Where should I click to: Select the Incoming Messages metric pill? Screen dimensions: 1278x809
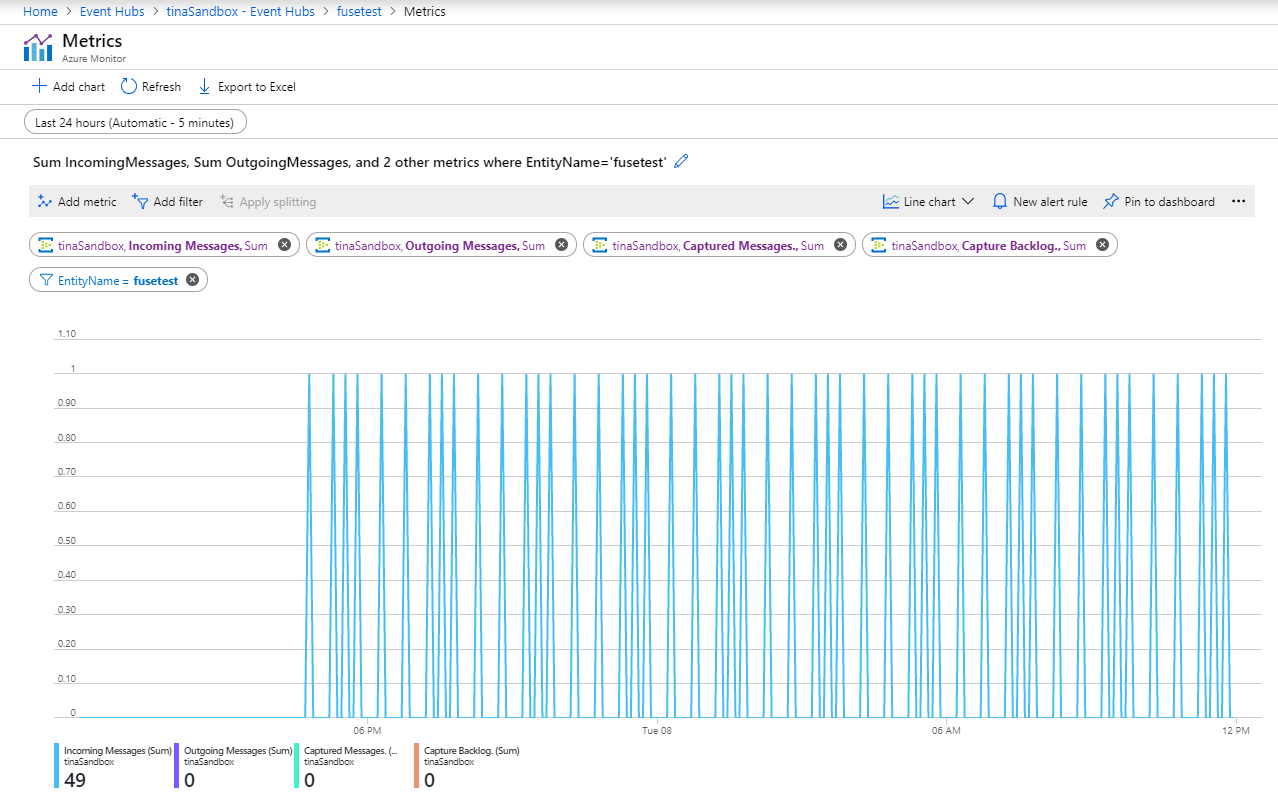point(164,245)
